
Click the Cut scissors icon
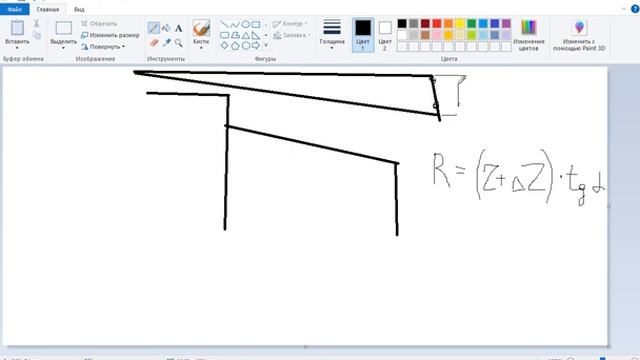(x=36, y=23)
